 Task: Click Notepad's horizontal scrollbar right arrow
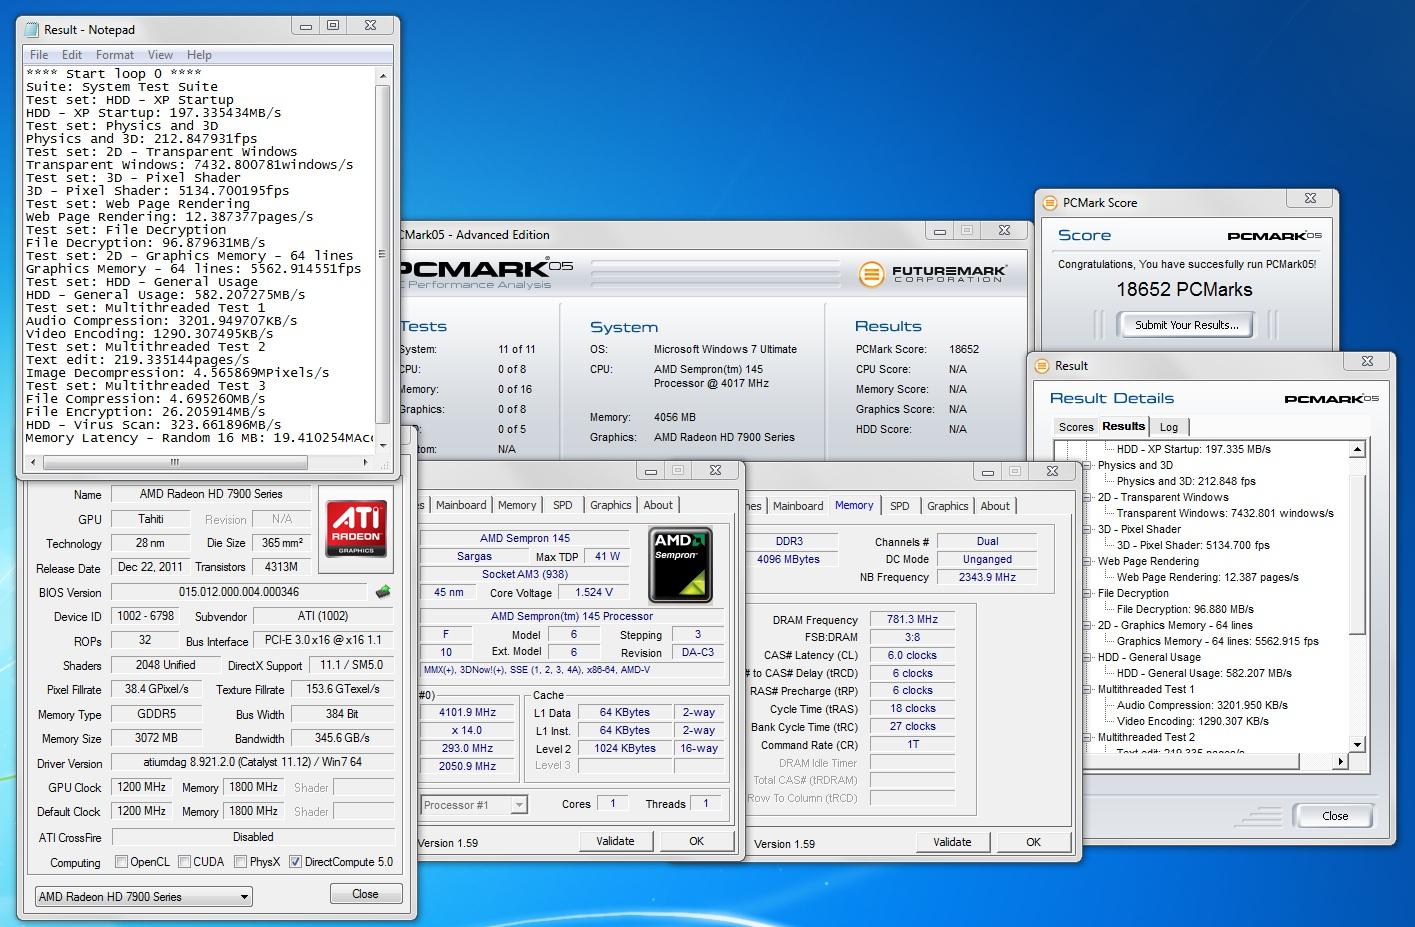[x=365, y=462]
